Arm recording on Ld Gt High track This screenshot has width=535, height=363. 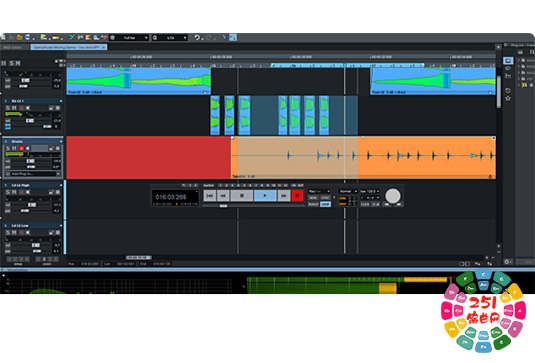[x=21, y=192]
